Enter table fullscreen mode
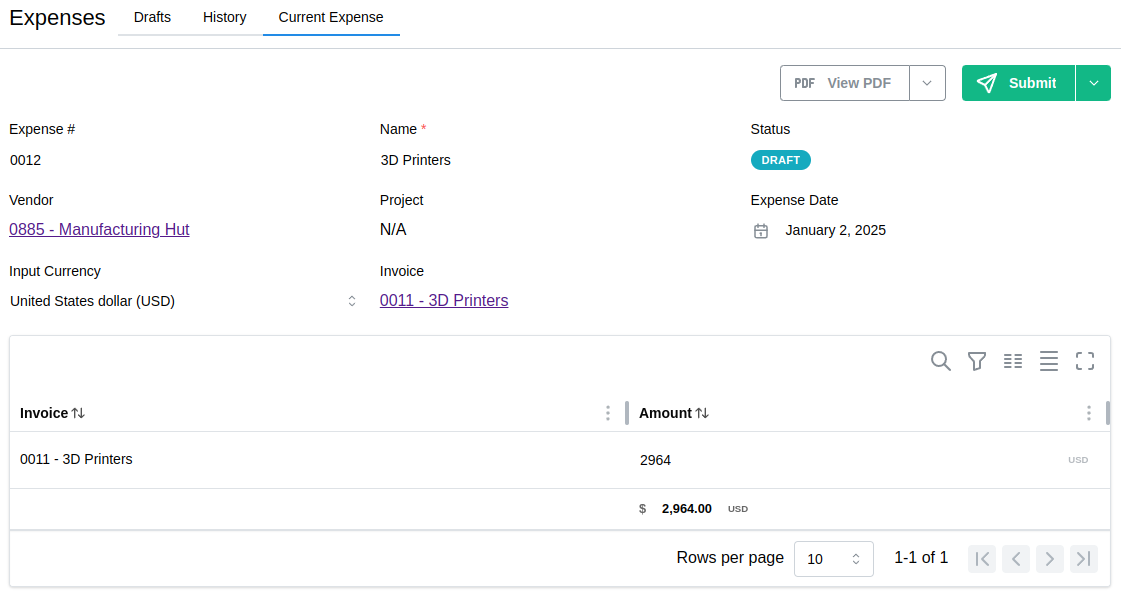 tap(1085, 361)
